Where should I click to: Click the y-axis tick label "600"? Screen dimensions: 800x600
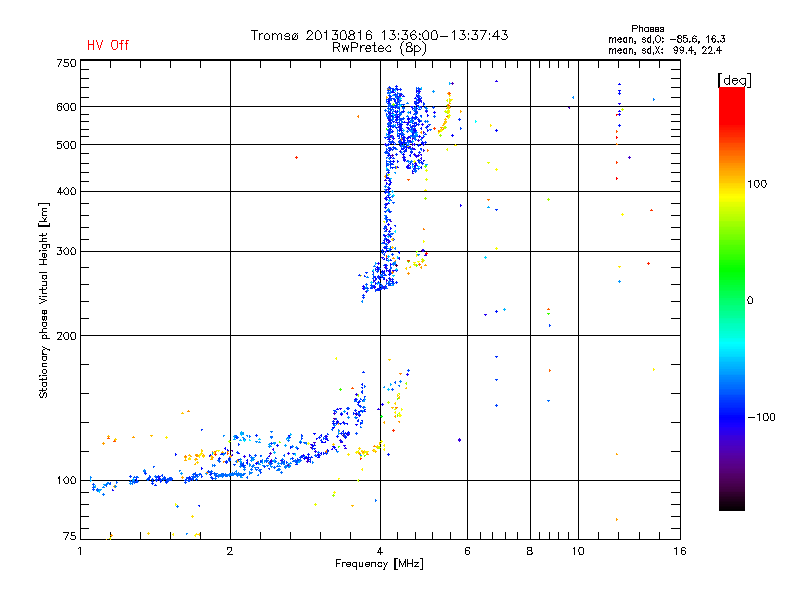tap(66, 107)
